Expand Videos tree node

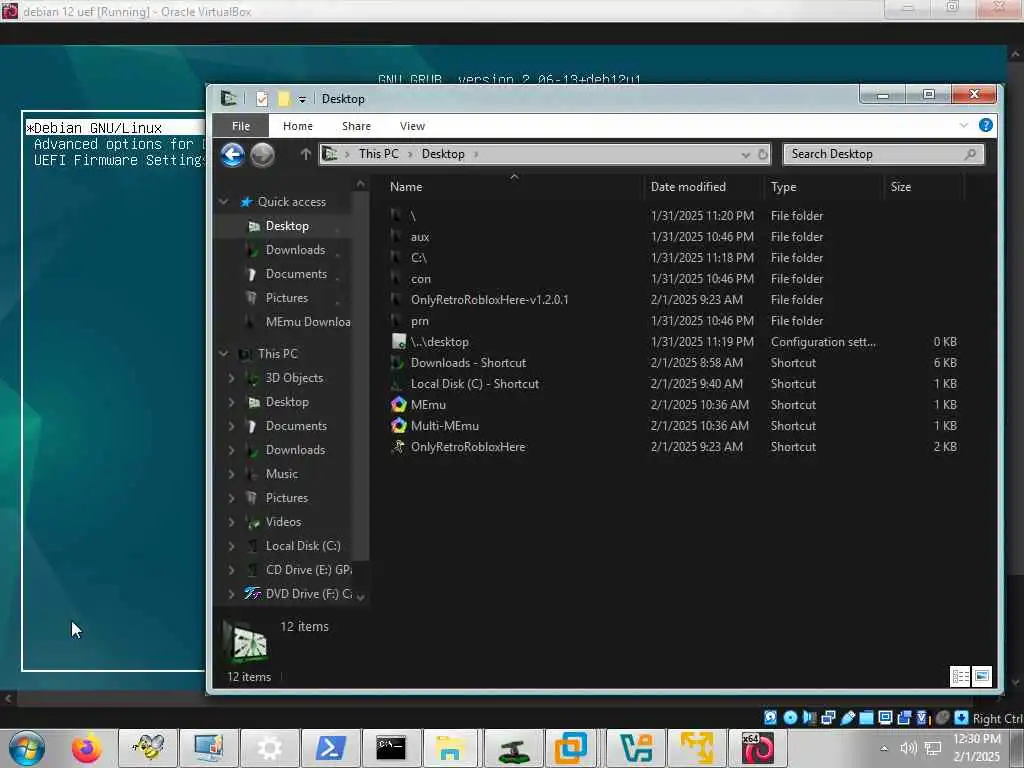tap(231, 522)
